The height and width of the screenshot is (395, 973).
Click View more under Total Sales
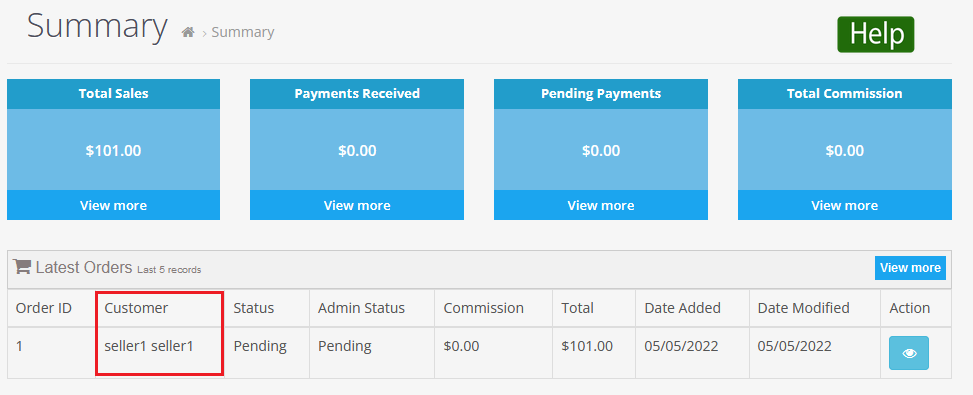114,205
